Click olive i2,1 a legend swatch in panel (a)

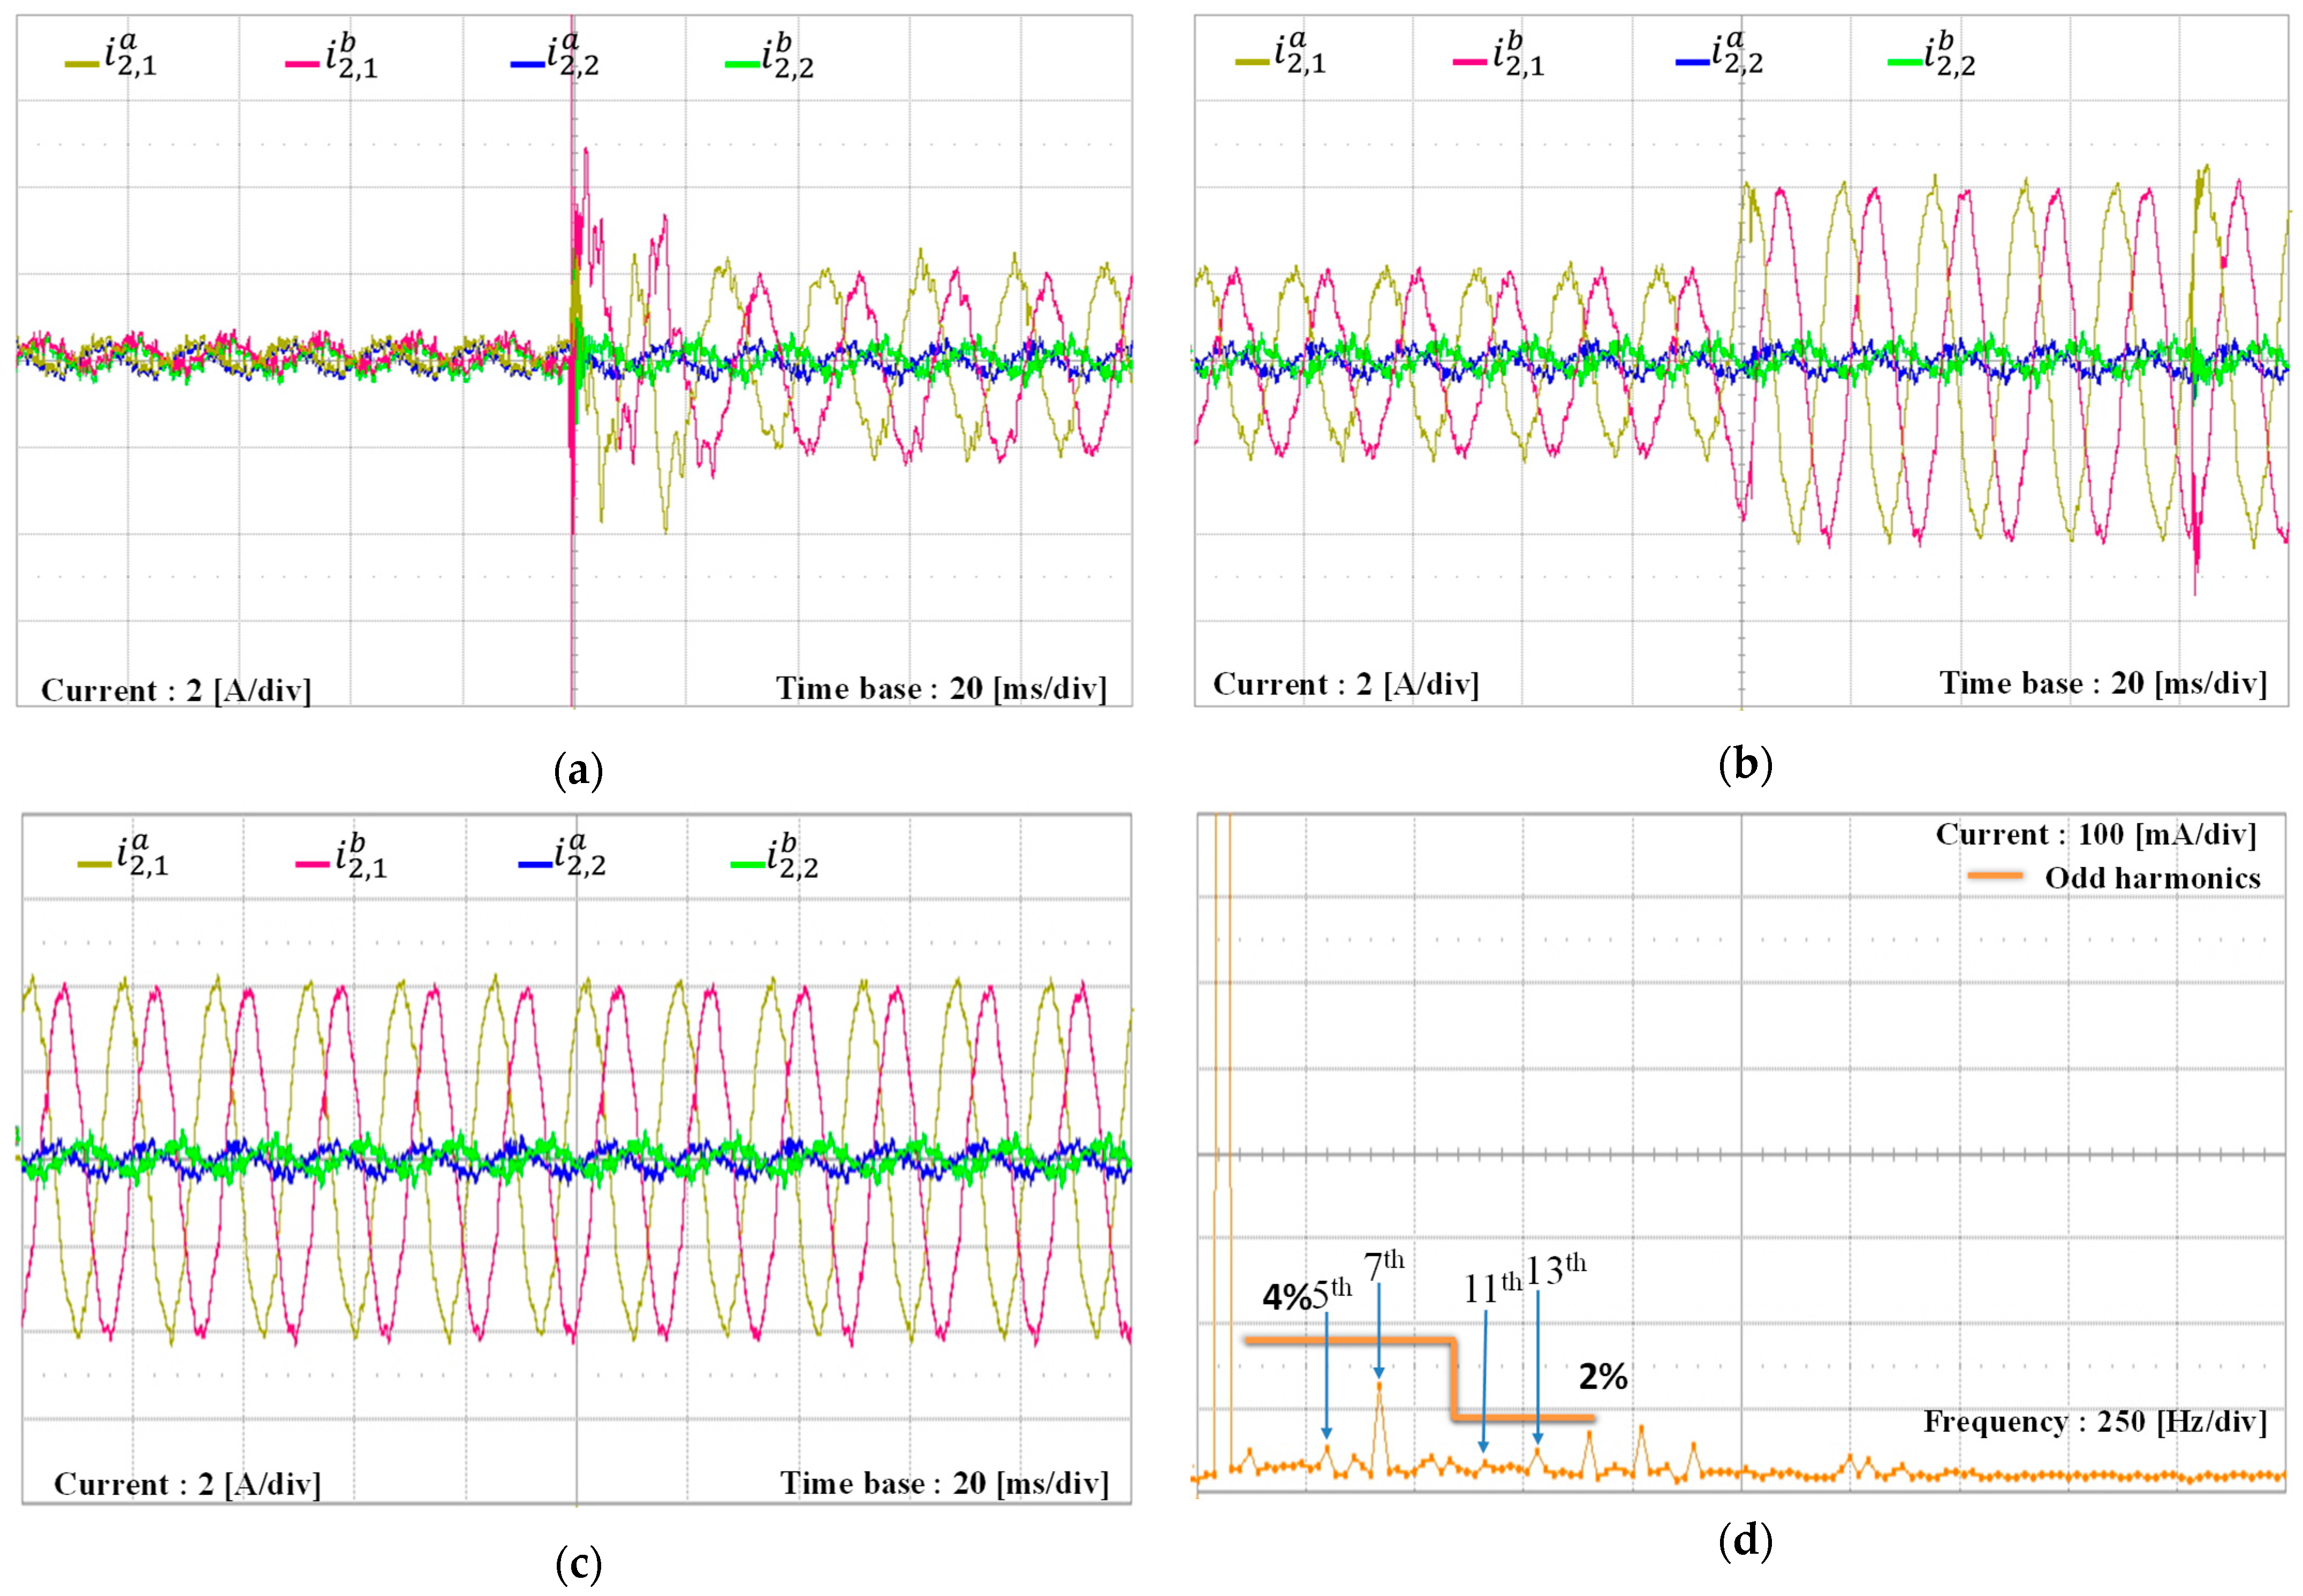pos(82,65)
